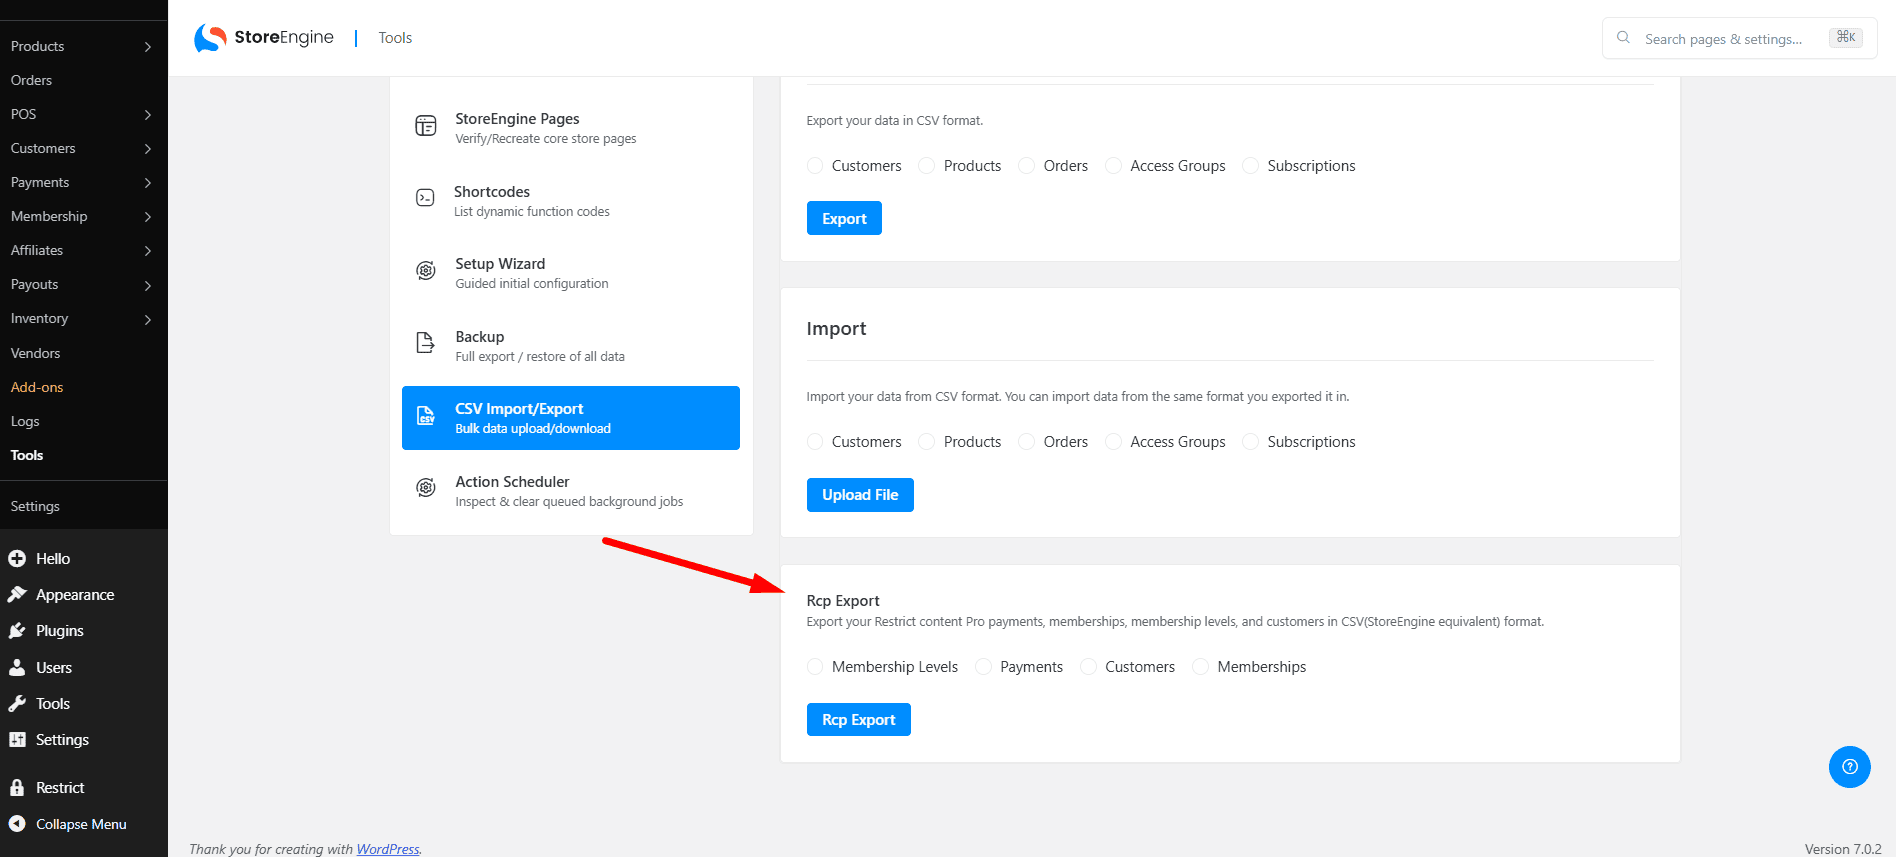
Task: Click the Tools breadcrumb in header
Action: 395,38
